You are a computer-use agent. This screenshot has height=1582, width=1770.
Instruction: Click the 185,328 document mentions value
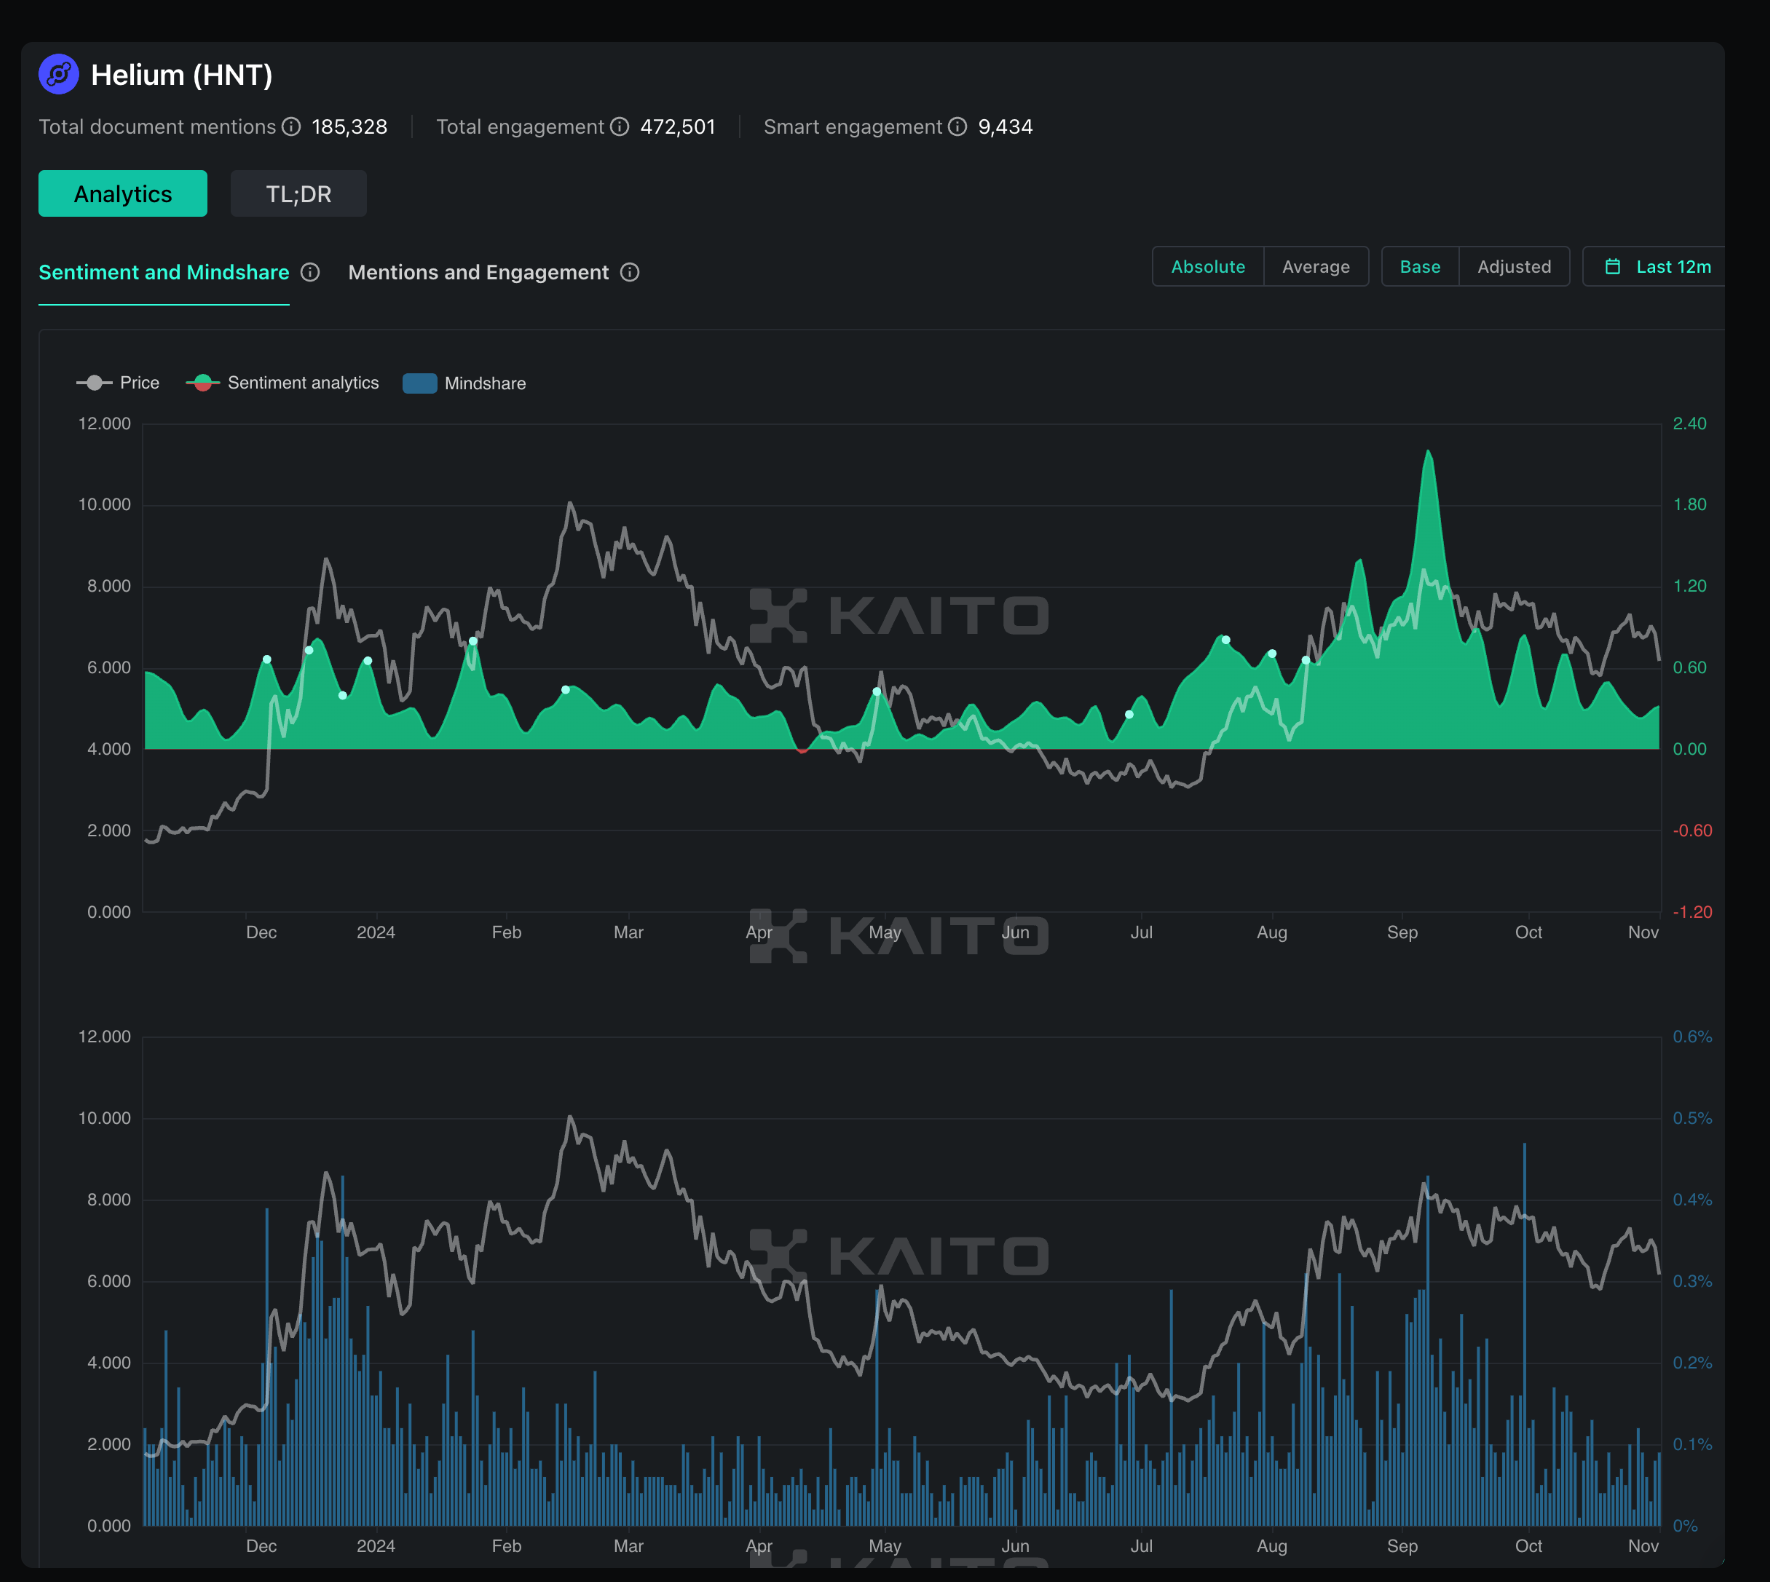click(x=349, y=127)
